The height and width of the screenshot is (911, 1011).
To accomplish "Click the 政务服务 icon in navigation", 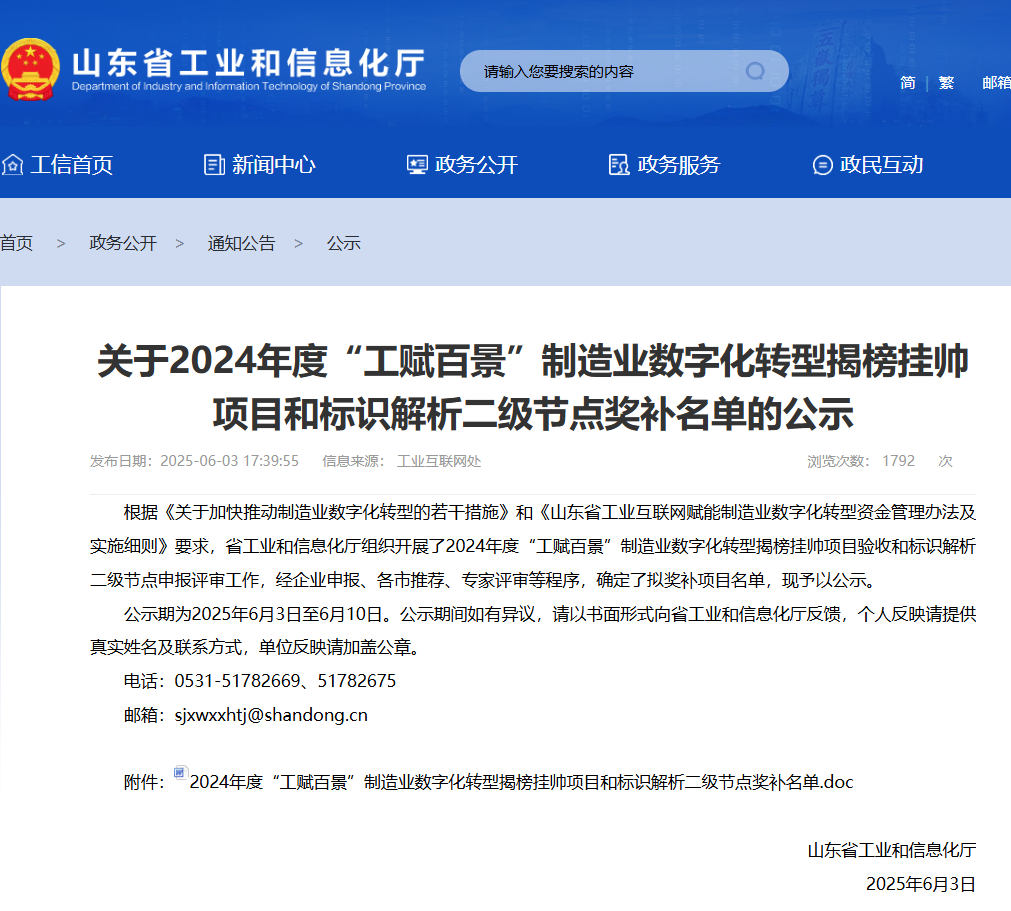I will pyautogui.click(x=619, y=165).
